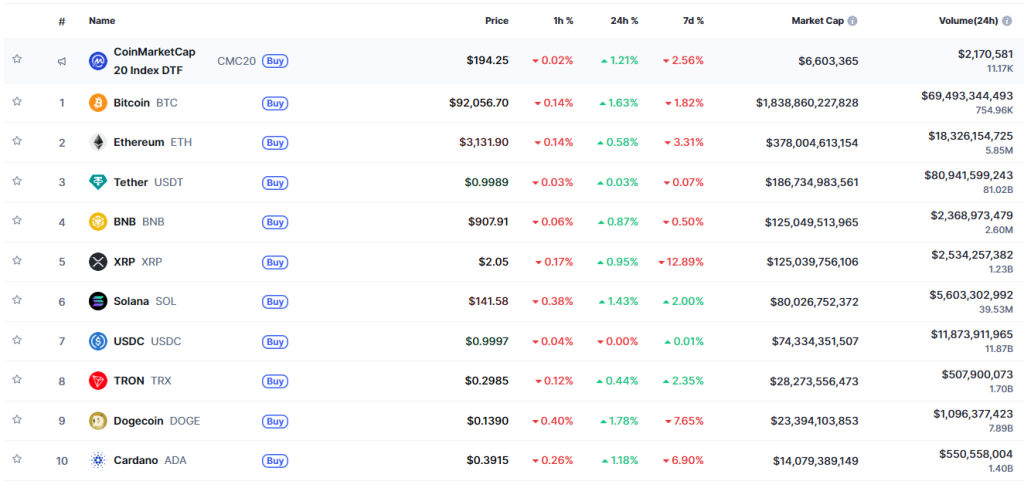The width and height of the screenshot is (1024, 481).
Task: Open the Solana SOL name link
Action: coord(144,302)
